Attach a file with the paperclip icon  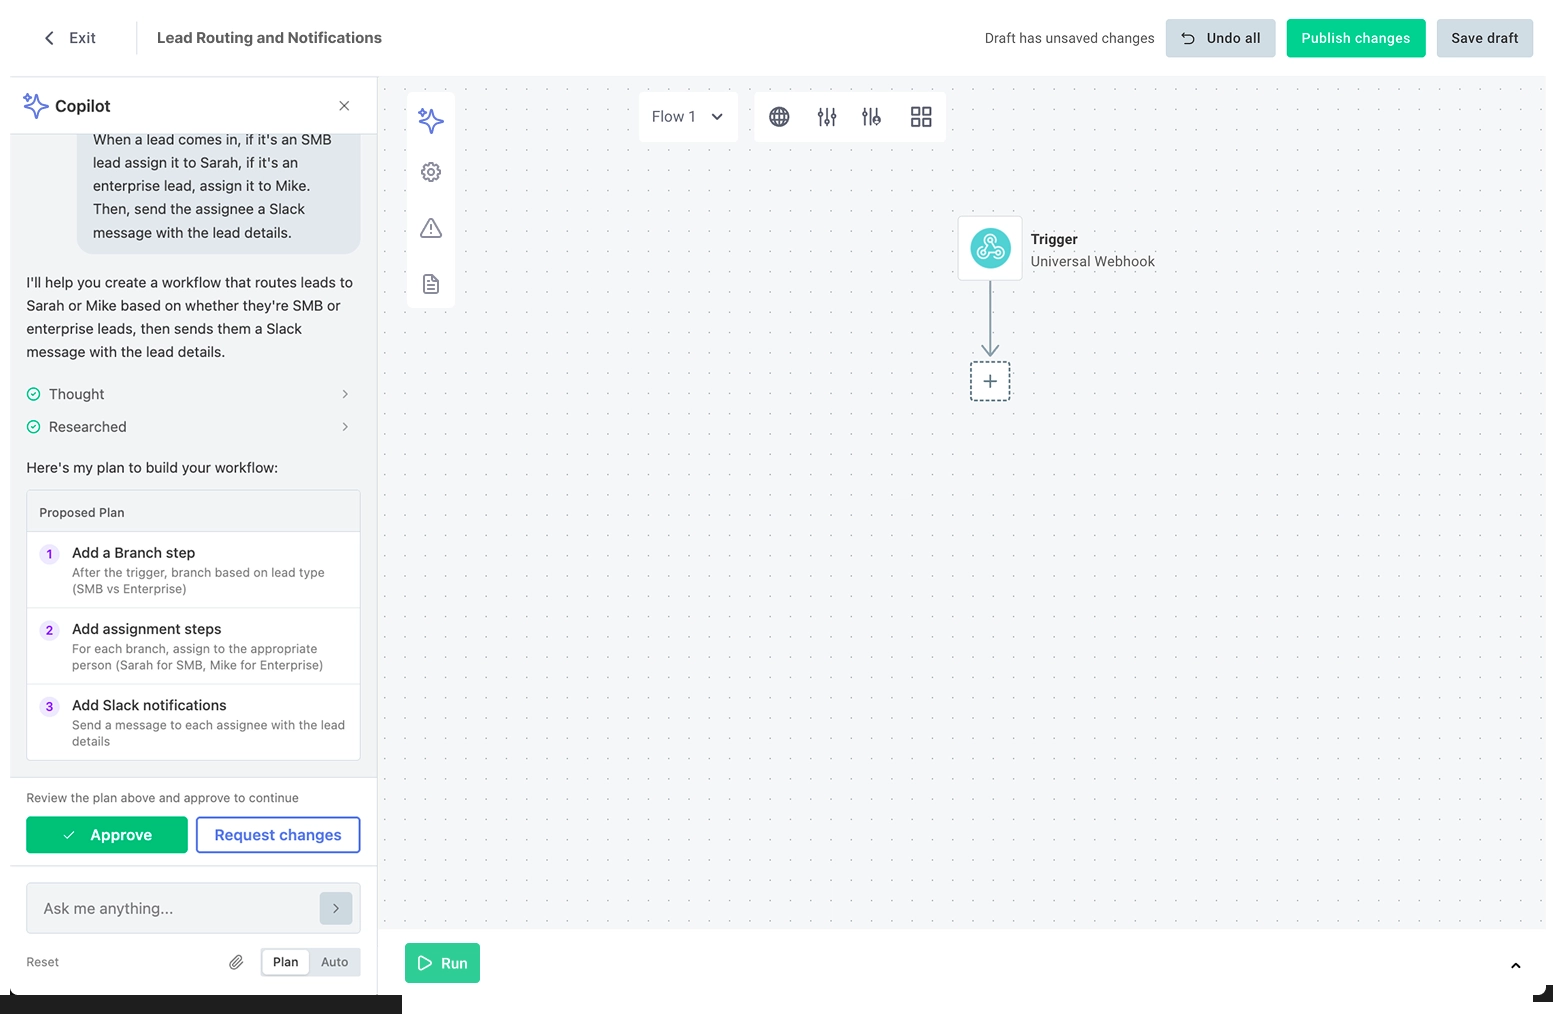tap(236, 961)
